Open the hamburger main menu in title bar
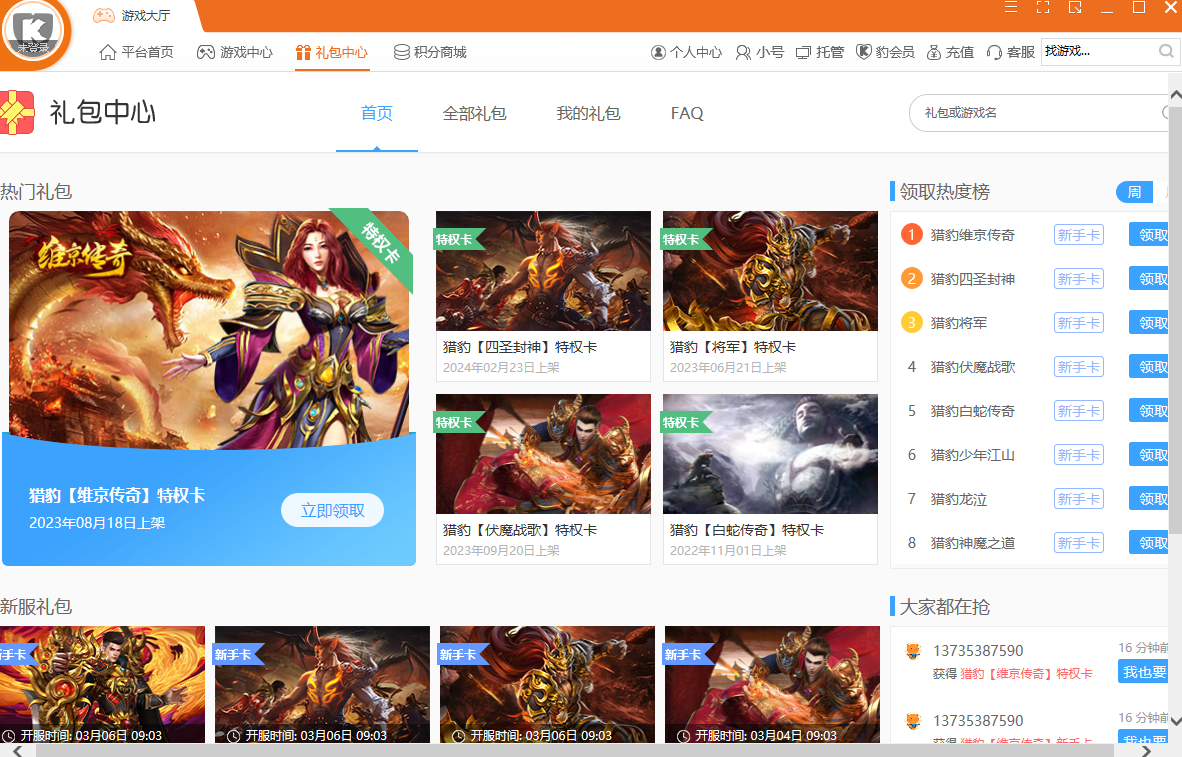 pos(1011,8)
